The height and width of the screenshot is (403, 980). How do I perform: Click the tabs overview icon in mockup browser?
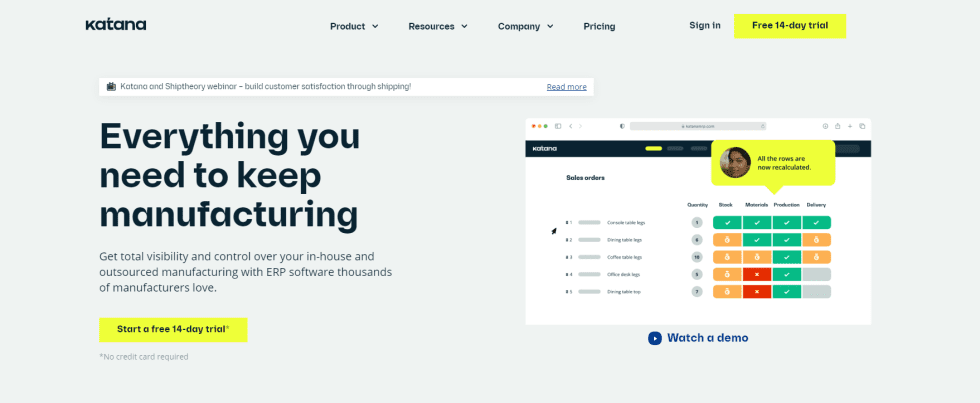click(862, 126)
